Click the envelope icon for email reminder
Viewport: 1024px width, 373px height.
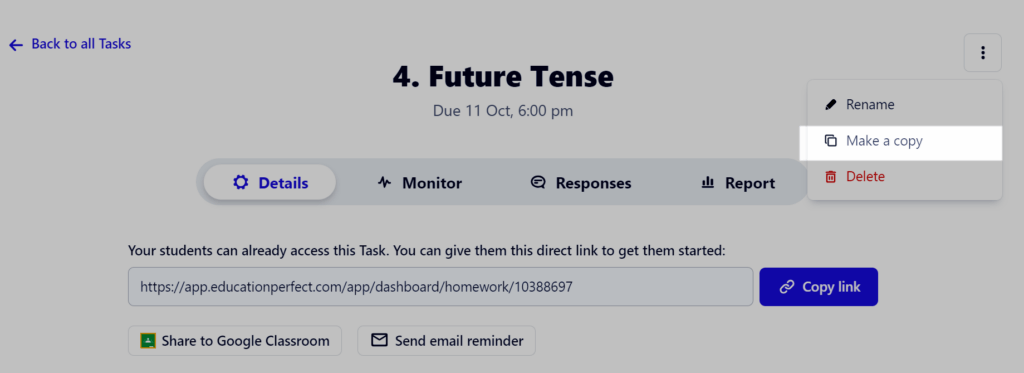(379, 340)
